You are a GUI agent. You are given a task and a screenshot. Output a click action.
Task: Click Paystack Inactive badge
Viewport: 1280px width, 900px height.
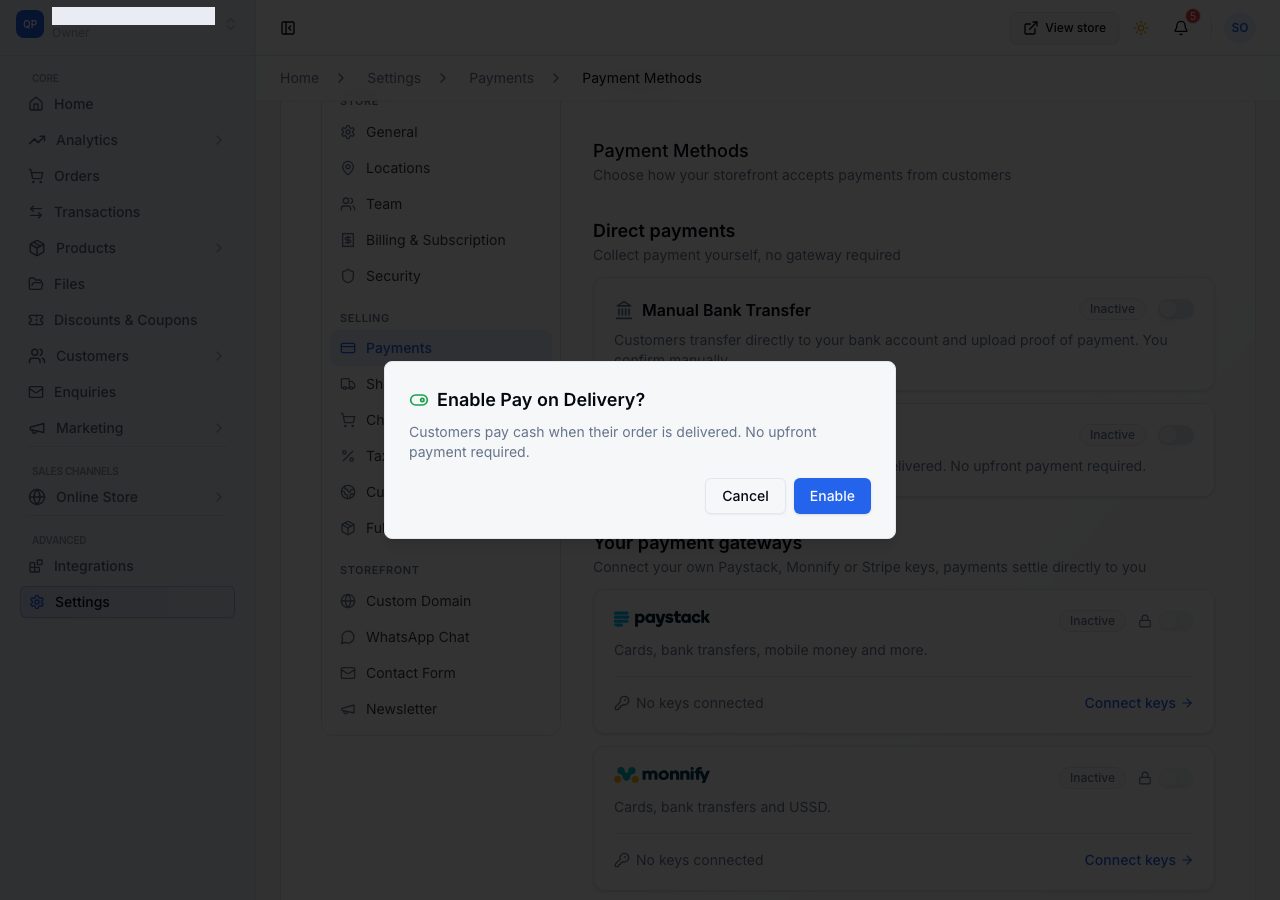click(x=1092, y=621)
